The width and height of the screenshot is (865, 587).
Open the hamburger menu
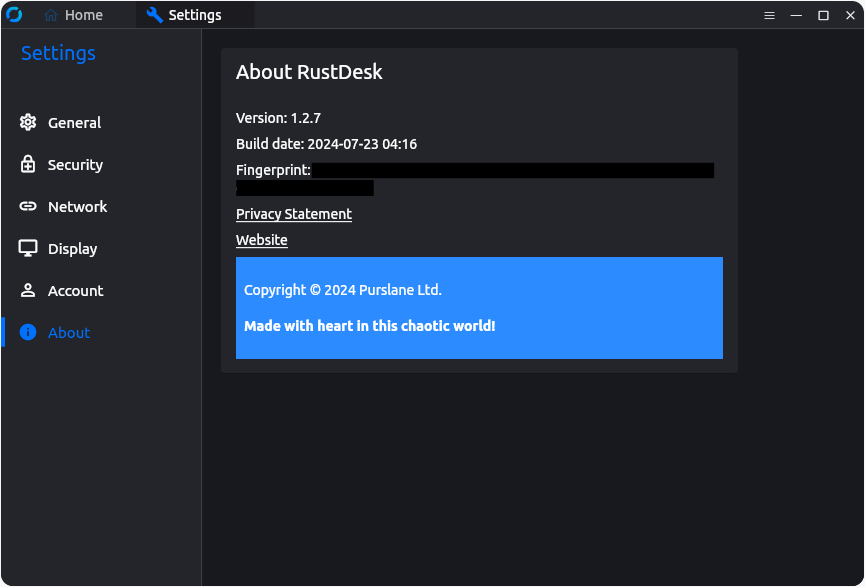(769, 14)
